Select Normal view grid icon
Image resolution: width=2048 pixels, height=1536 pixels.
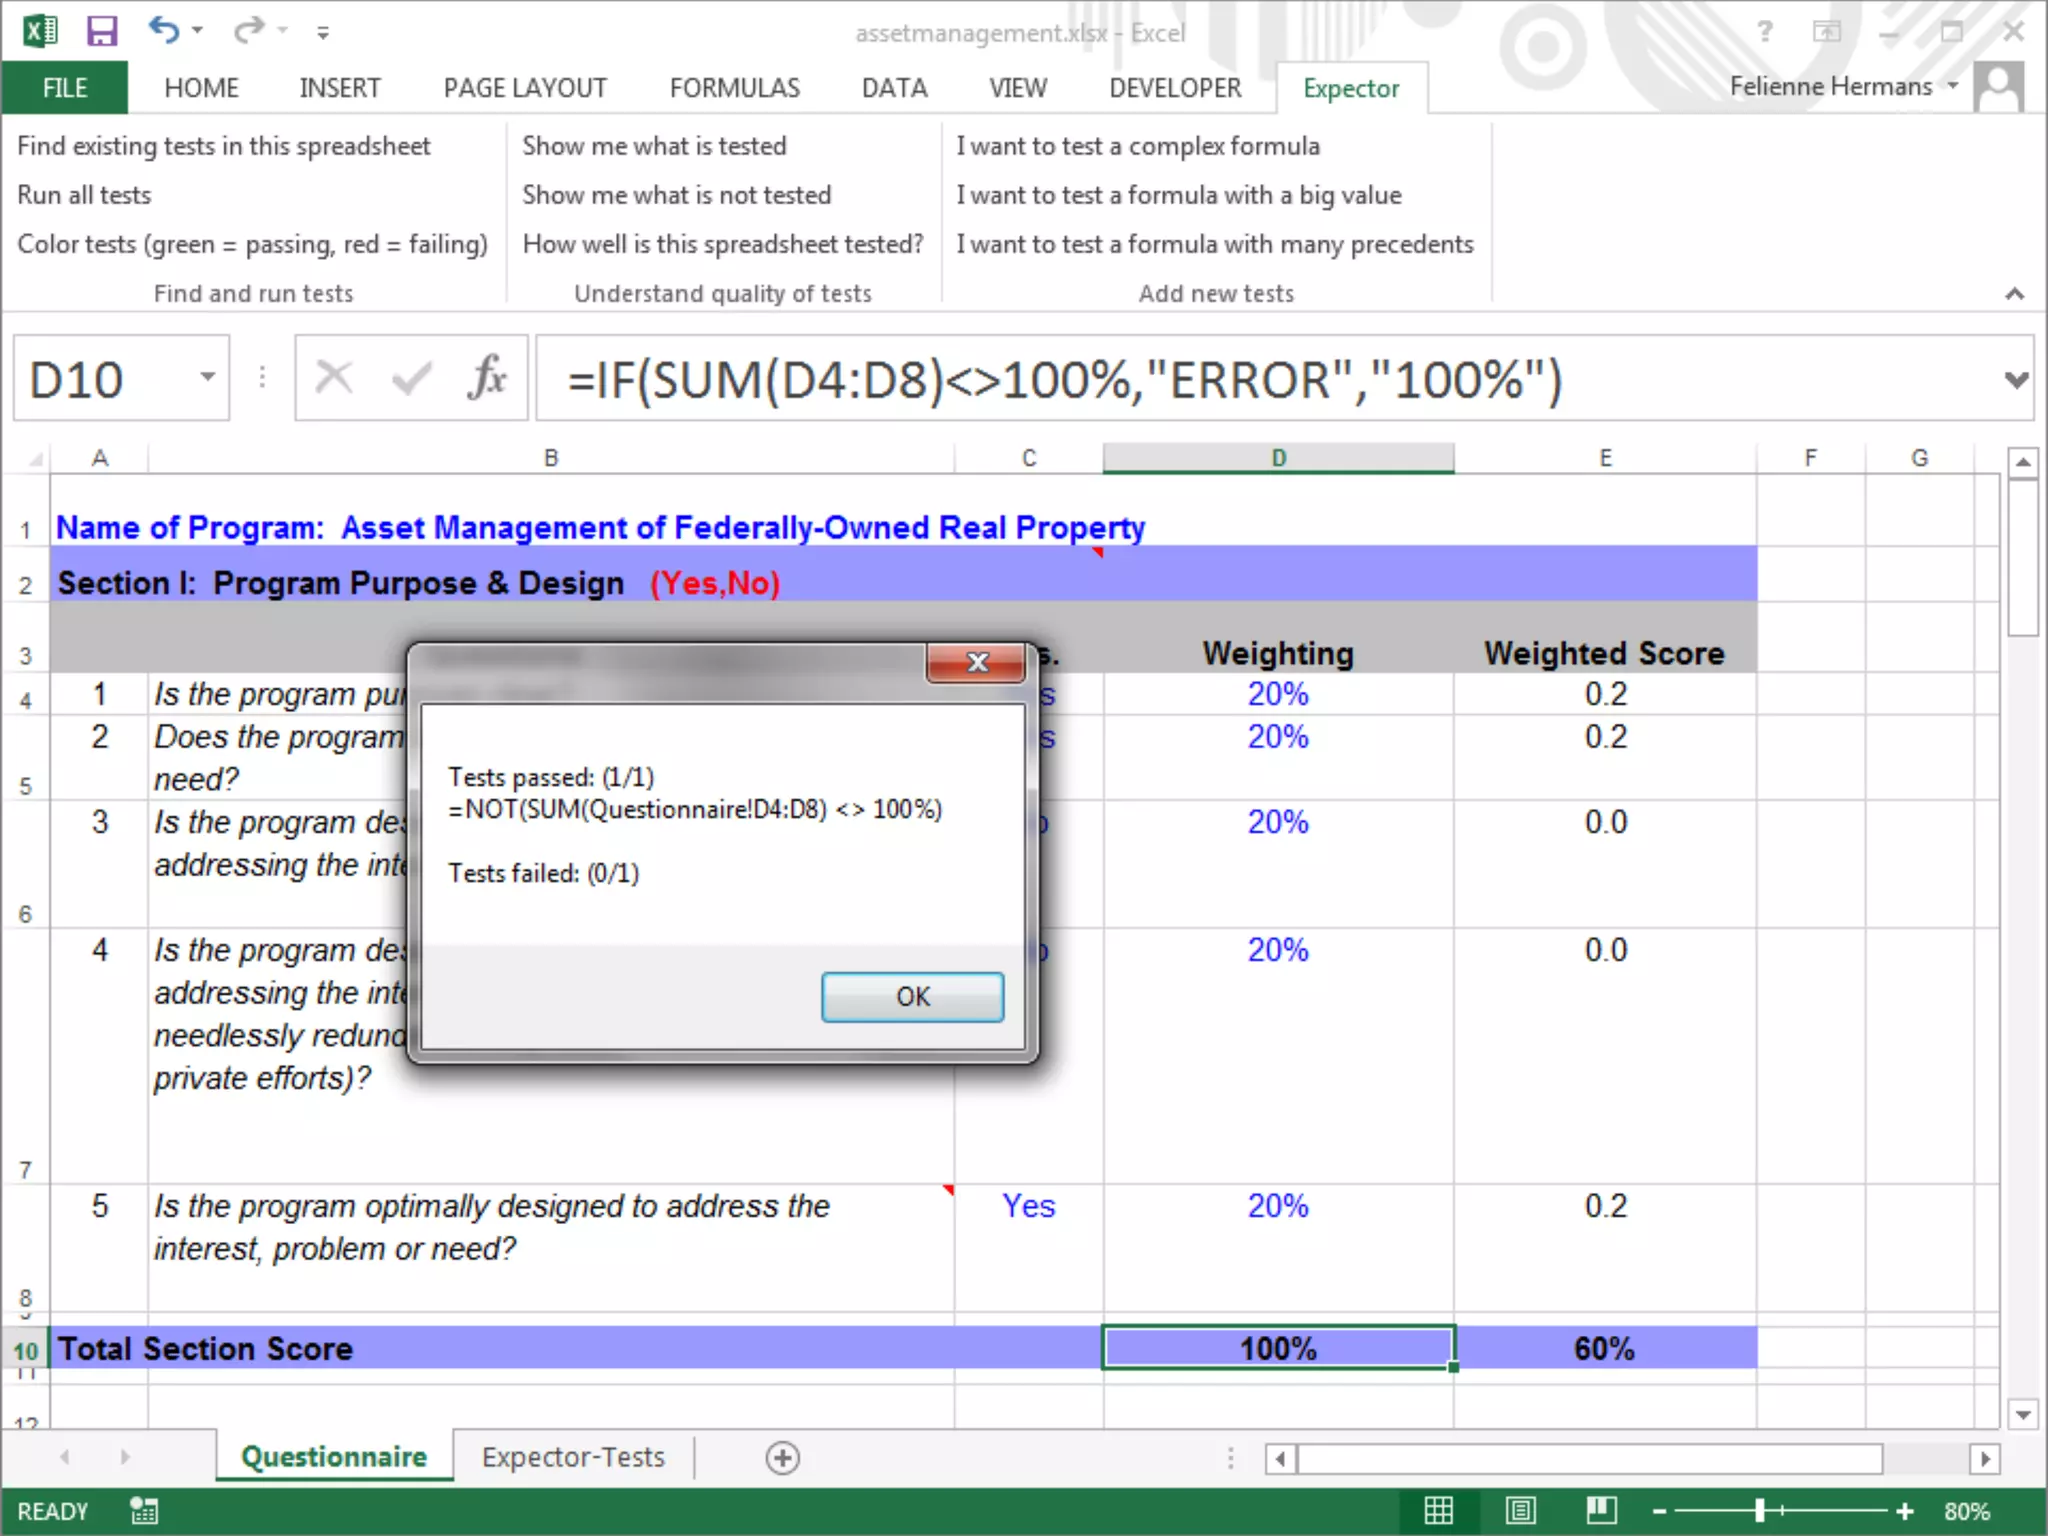point(1438,1510)
